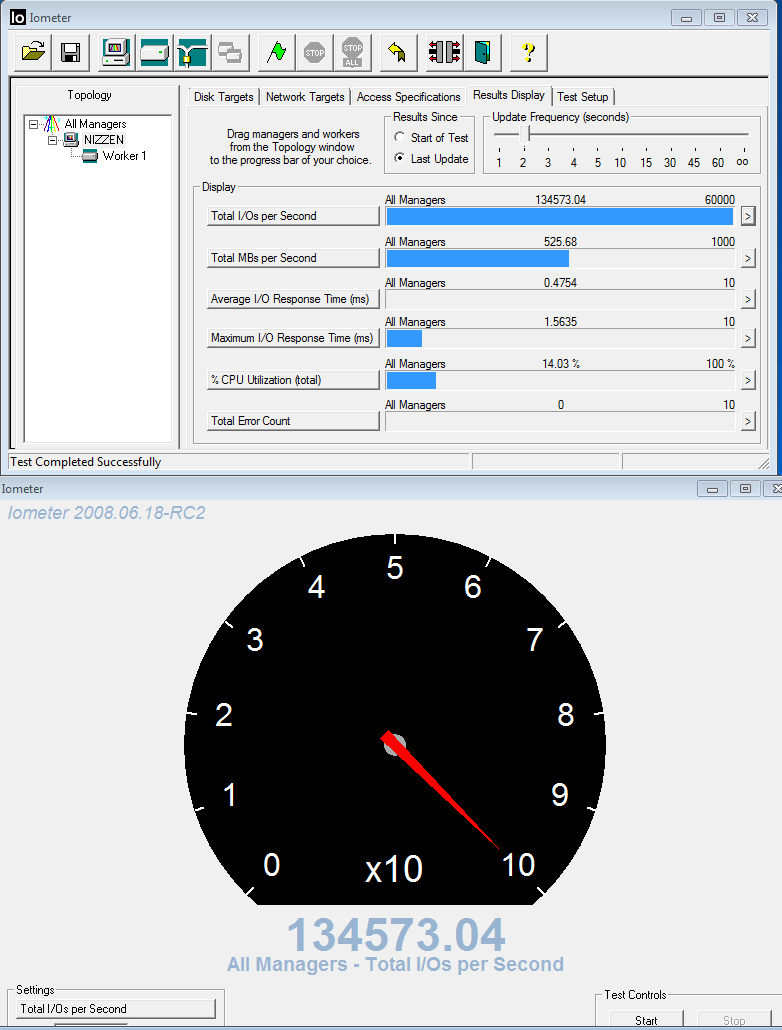Image resolution: width=782 pixels, height=1030 pixels.
Task: Click Settings Total I/Os per Second button
Action: tap(116, 1008)
